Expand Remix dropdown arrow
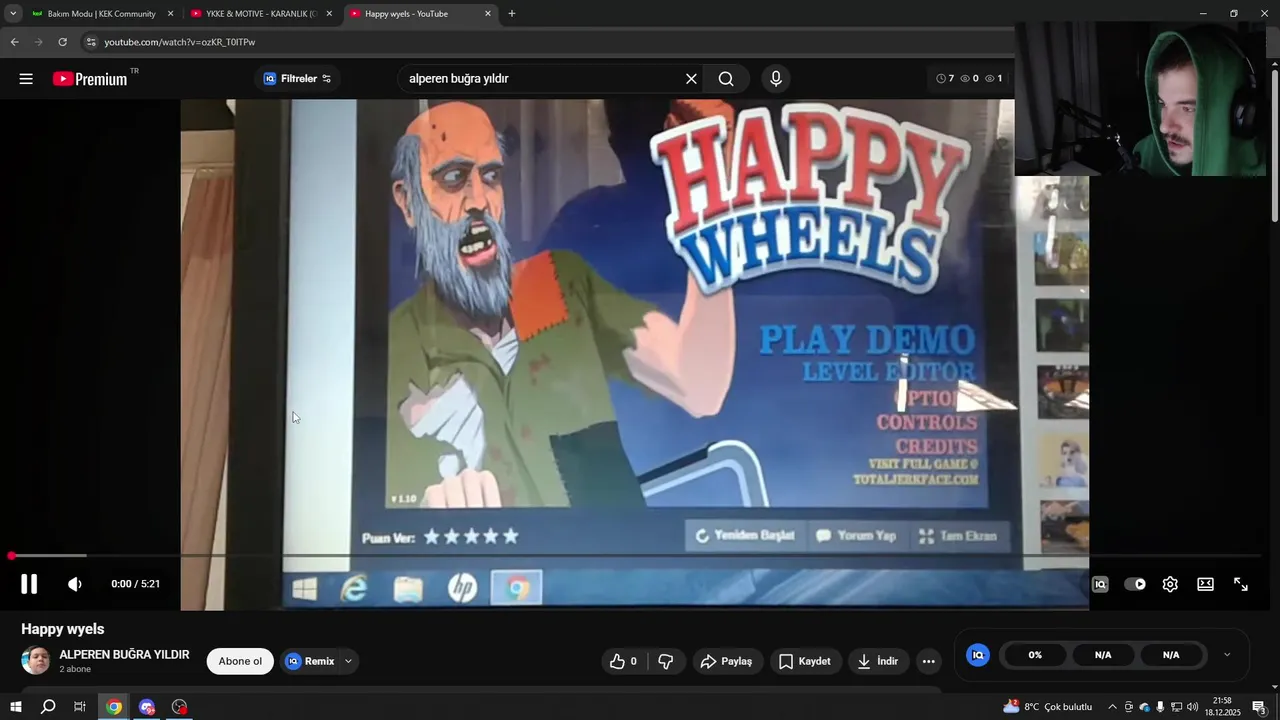Screen dimensions: 1280x720 pyautogui.click(x=348, y=661)
